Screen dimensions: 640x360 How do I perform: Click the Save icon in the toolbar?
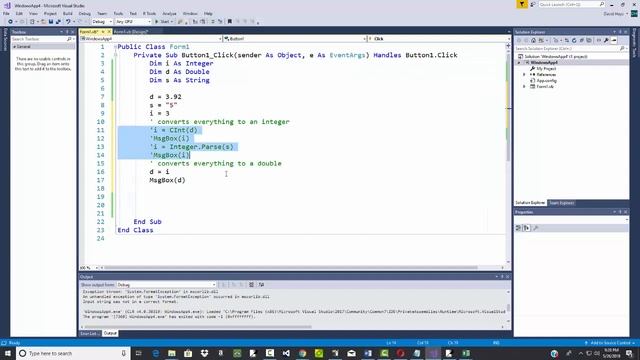pos(51,22)
